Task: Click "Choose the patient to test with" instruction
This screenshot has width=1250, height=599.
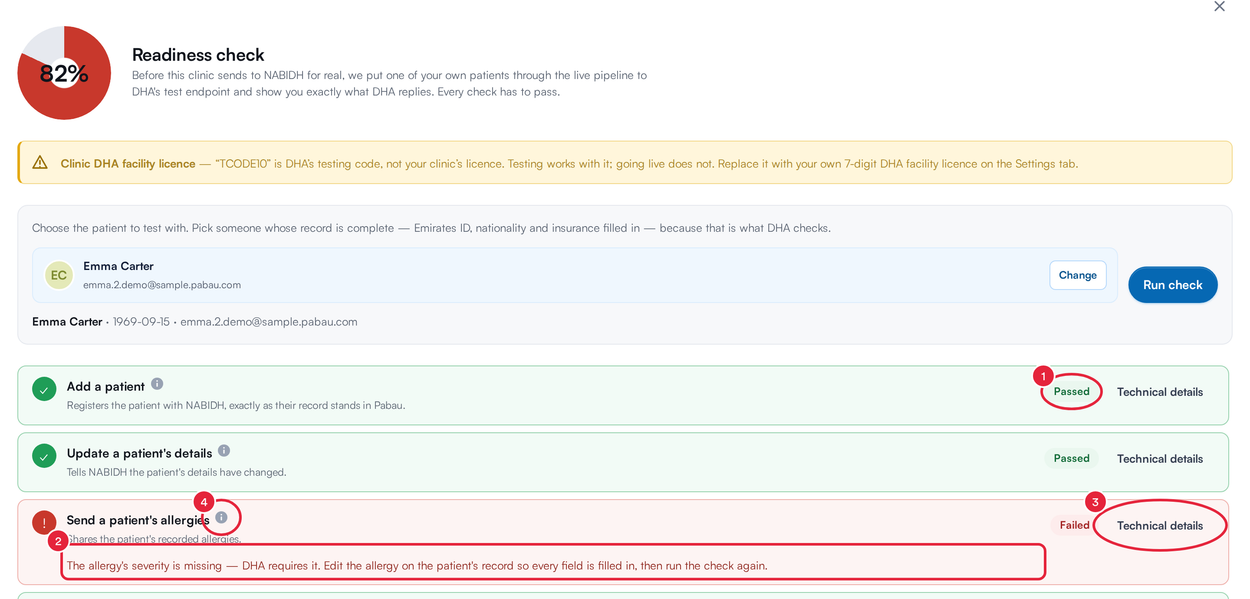Action: pos(431,228)
